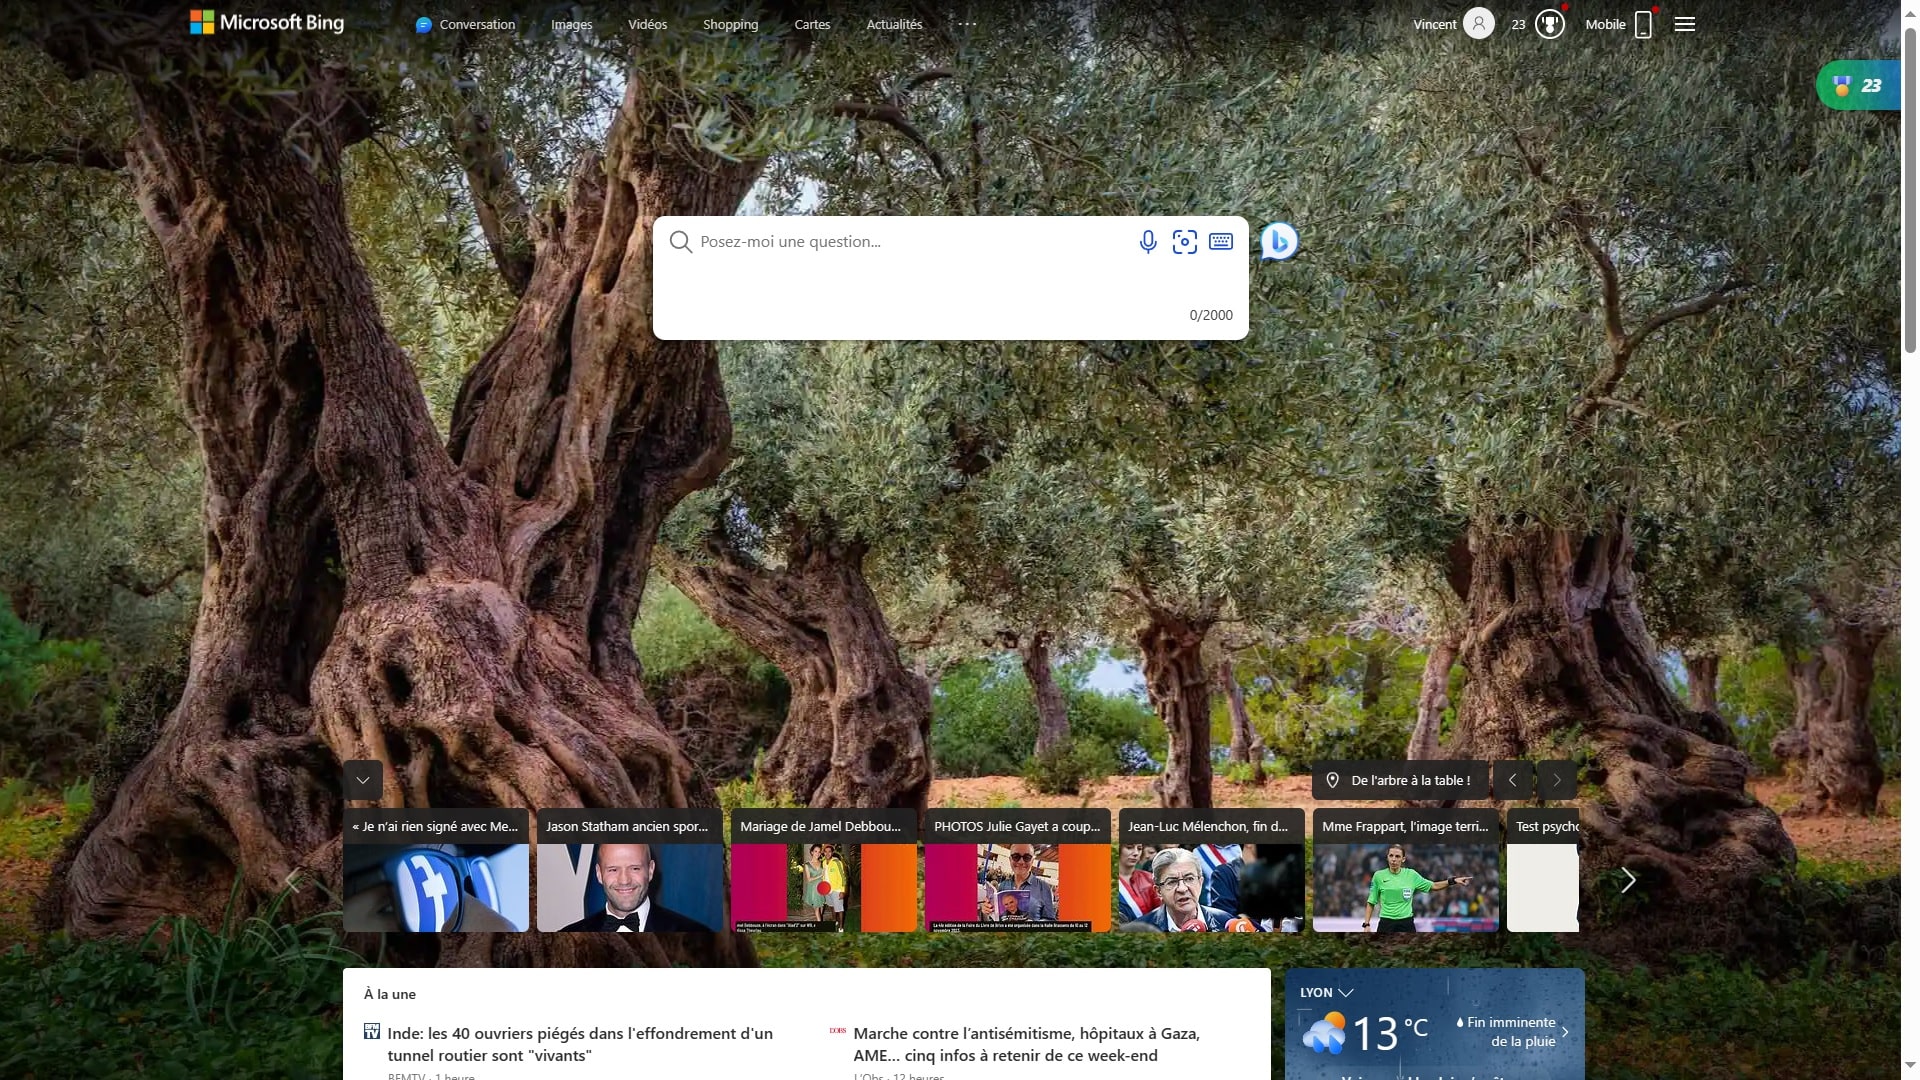
Task: Click the Bing Chat bird icon
Action: pos(1279,241)
